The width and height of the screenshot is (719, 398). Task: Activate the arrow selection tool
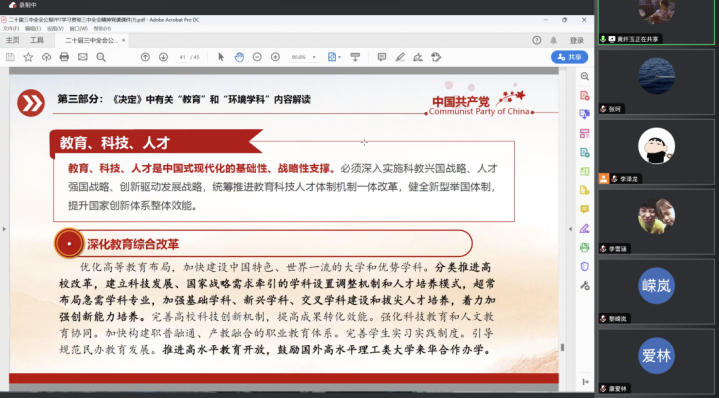pos(221,57)
